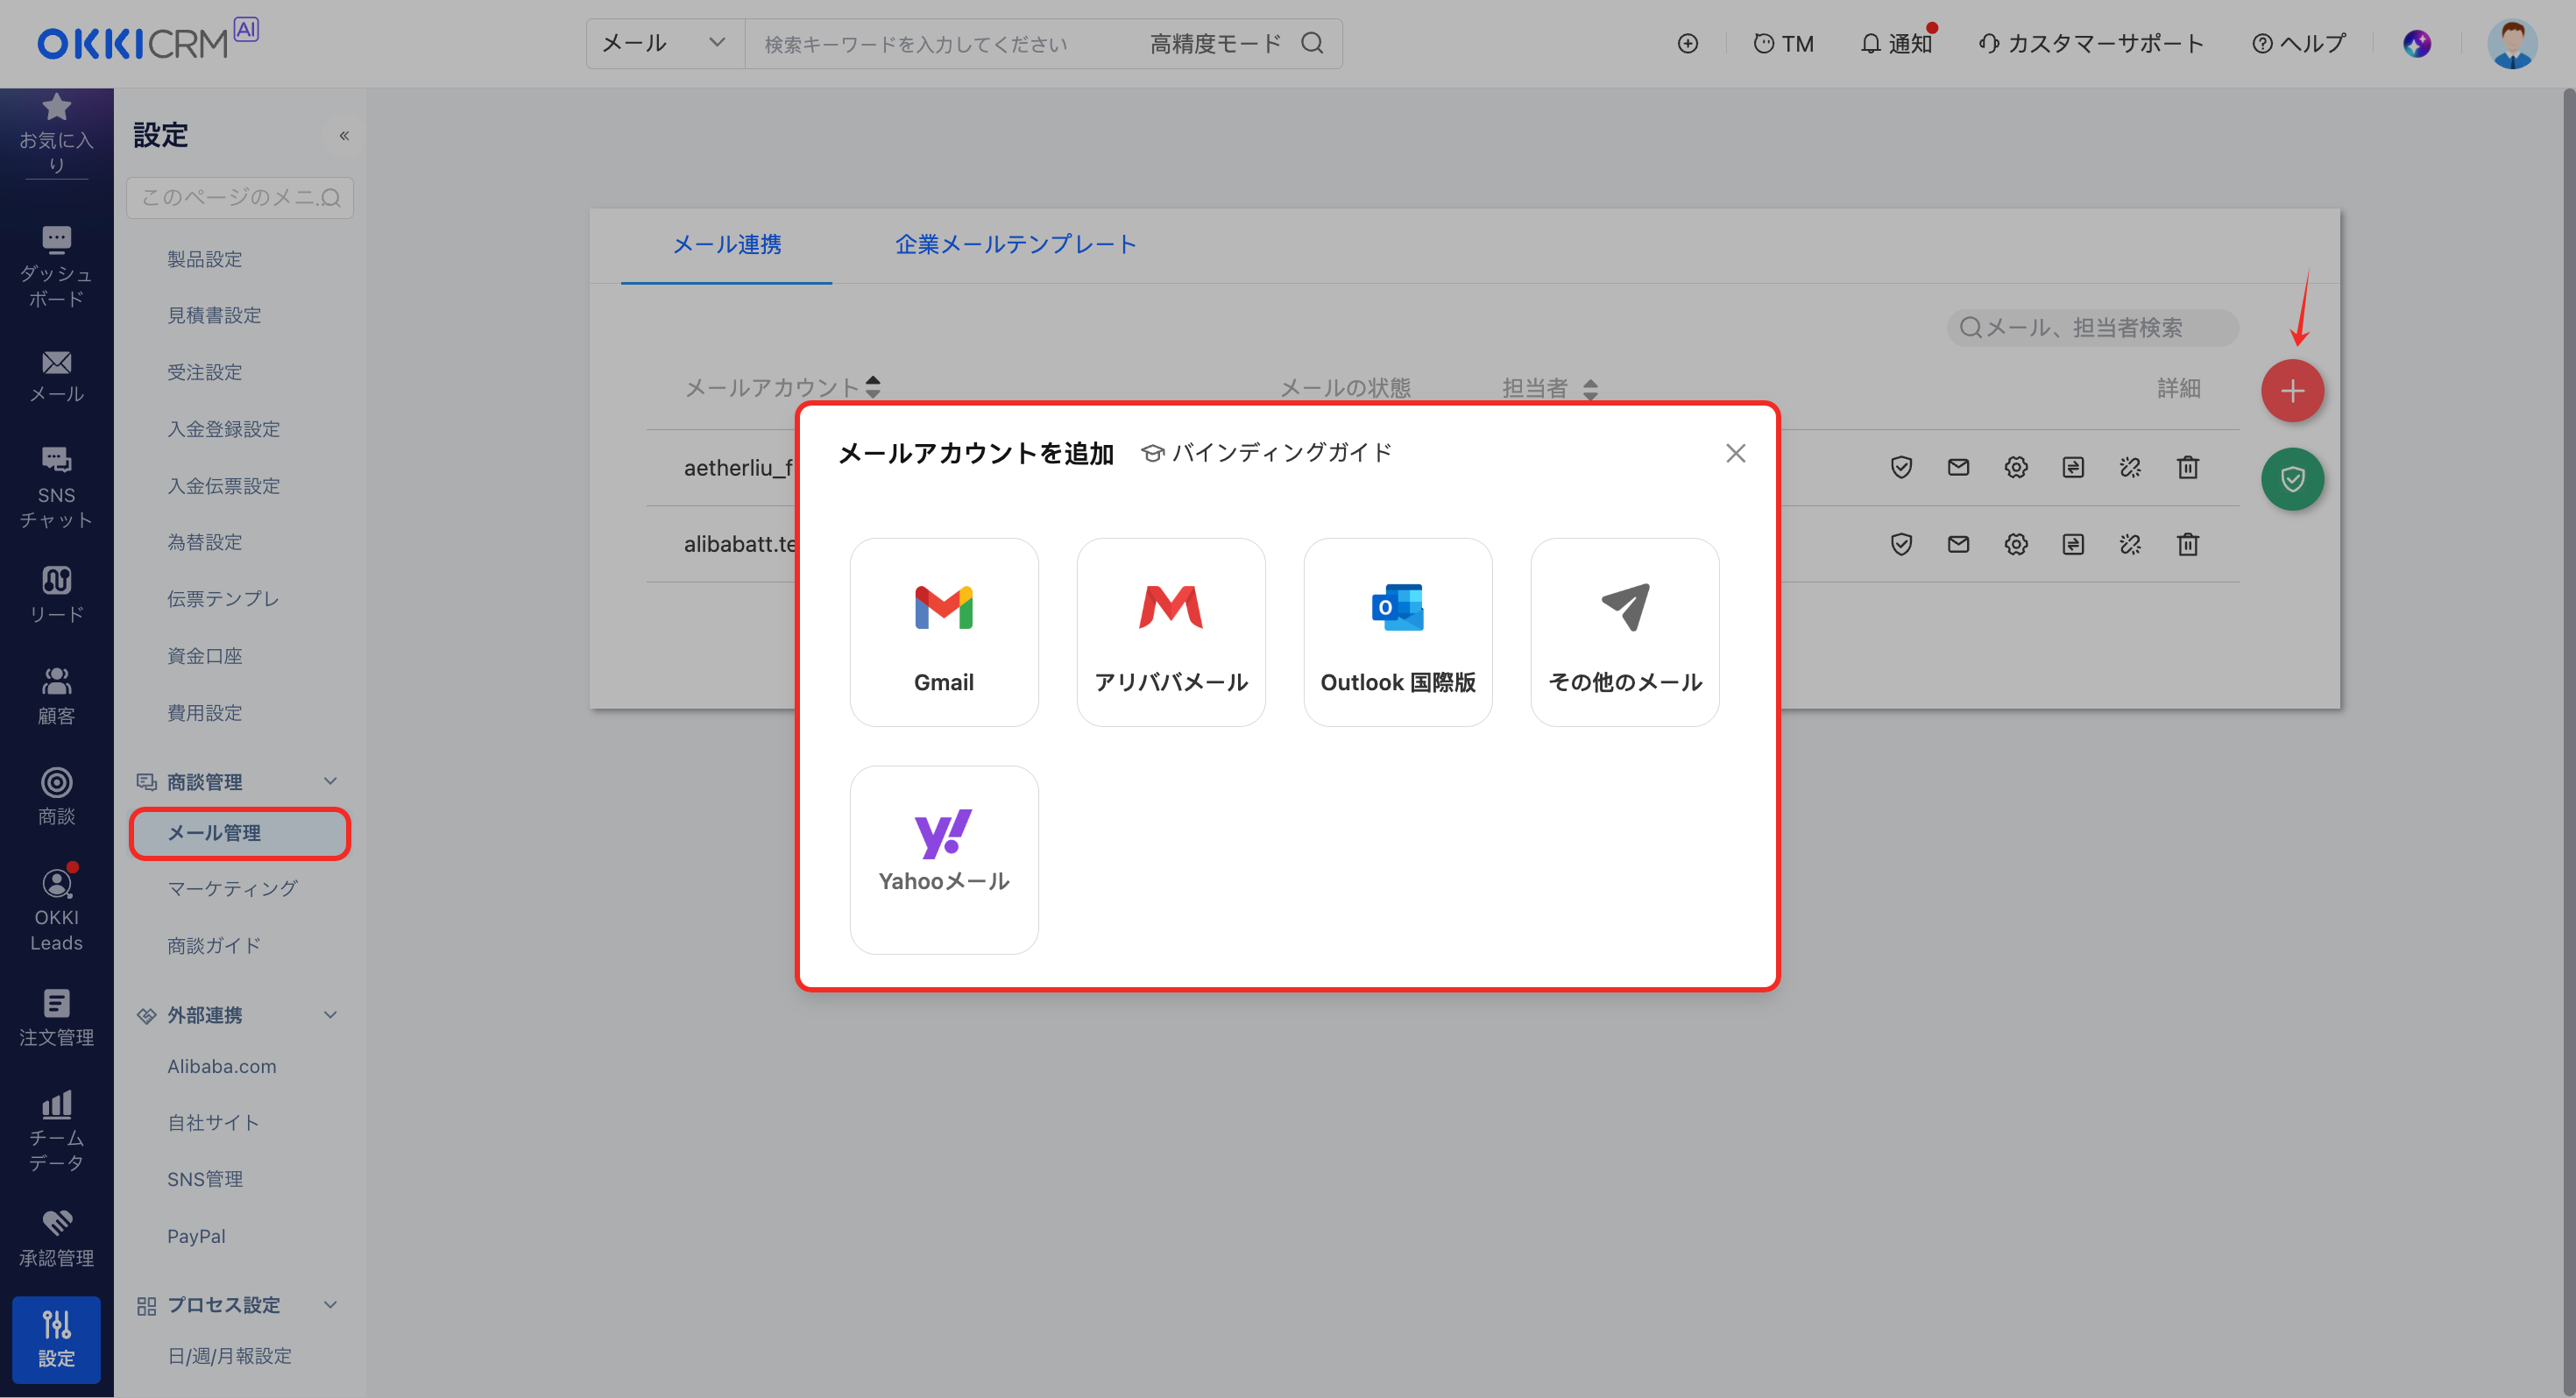
Task: Select the Gmail provider card
Action: click(x=943, y=632)
